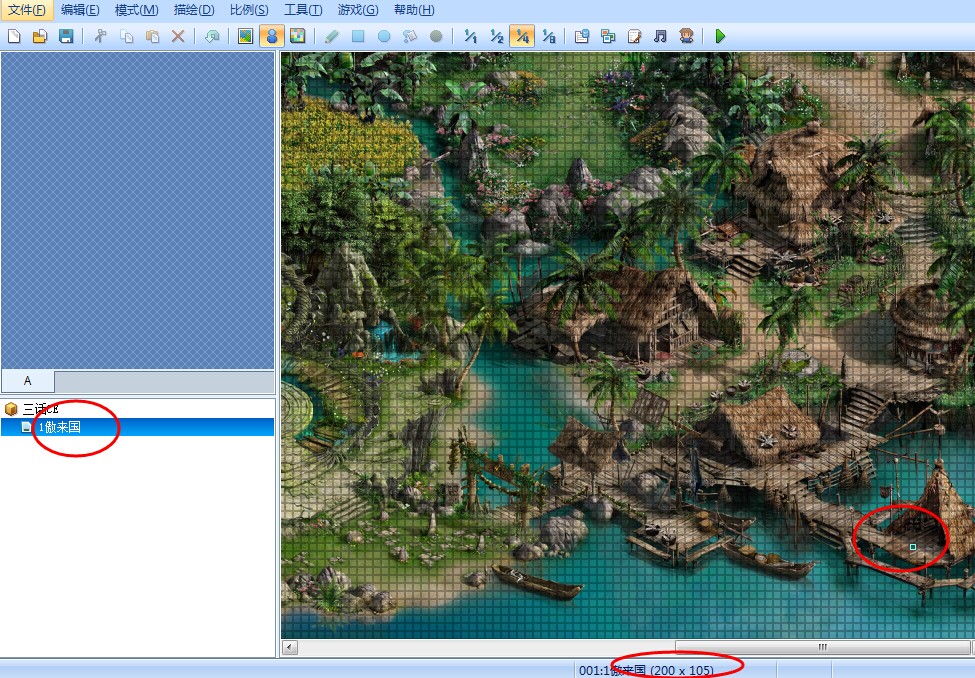Screen dimensions: 975x678
Task: Select the Ellipse drawing tool
Action: [x=384, y=36]
